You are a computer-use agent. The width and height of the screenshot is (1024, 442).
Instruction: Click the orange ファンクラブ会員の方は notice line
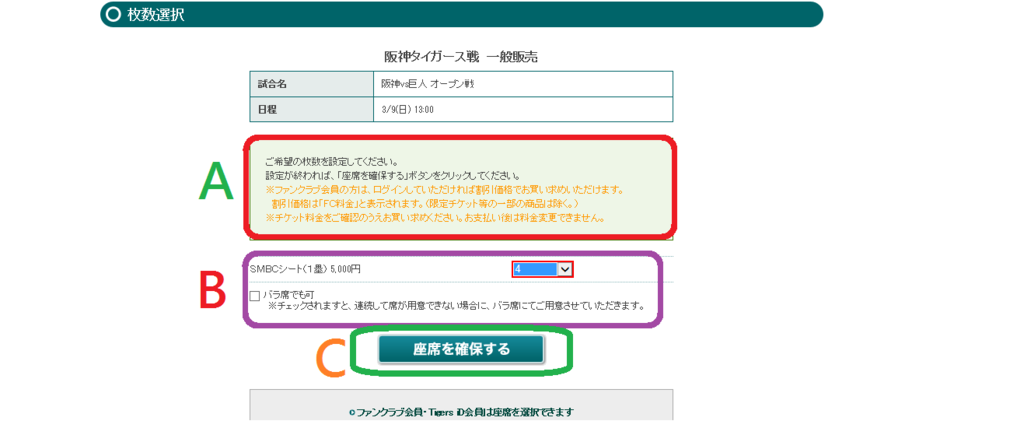pyautogui.click(x=445, y=190)
